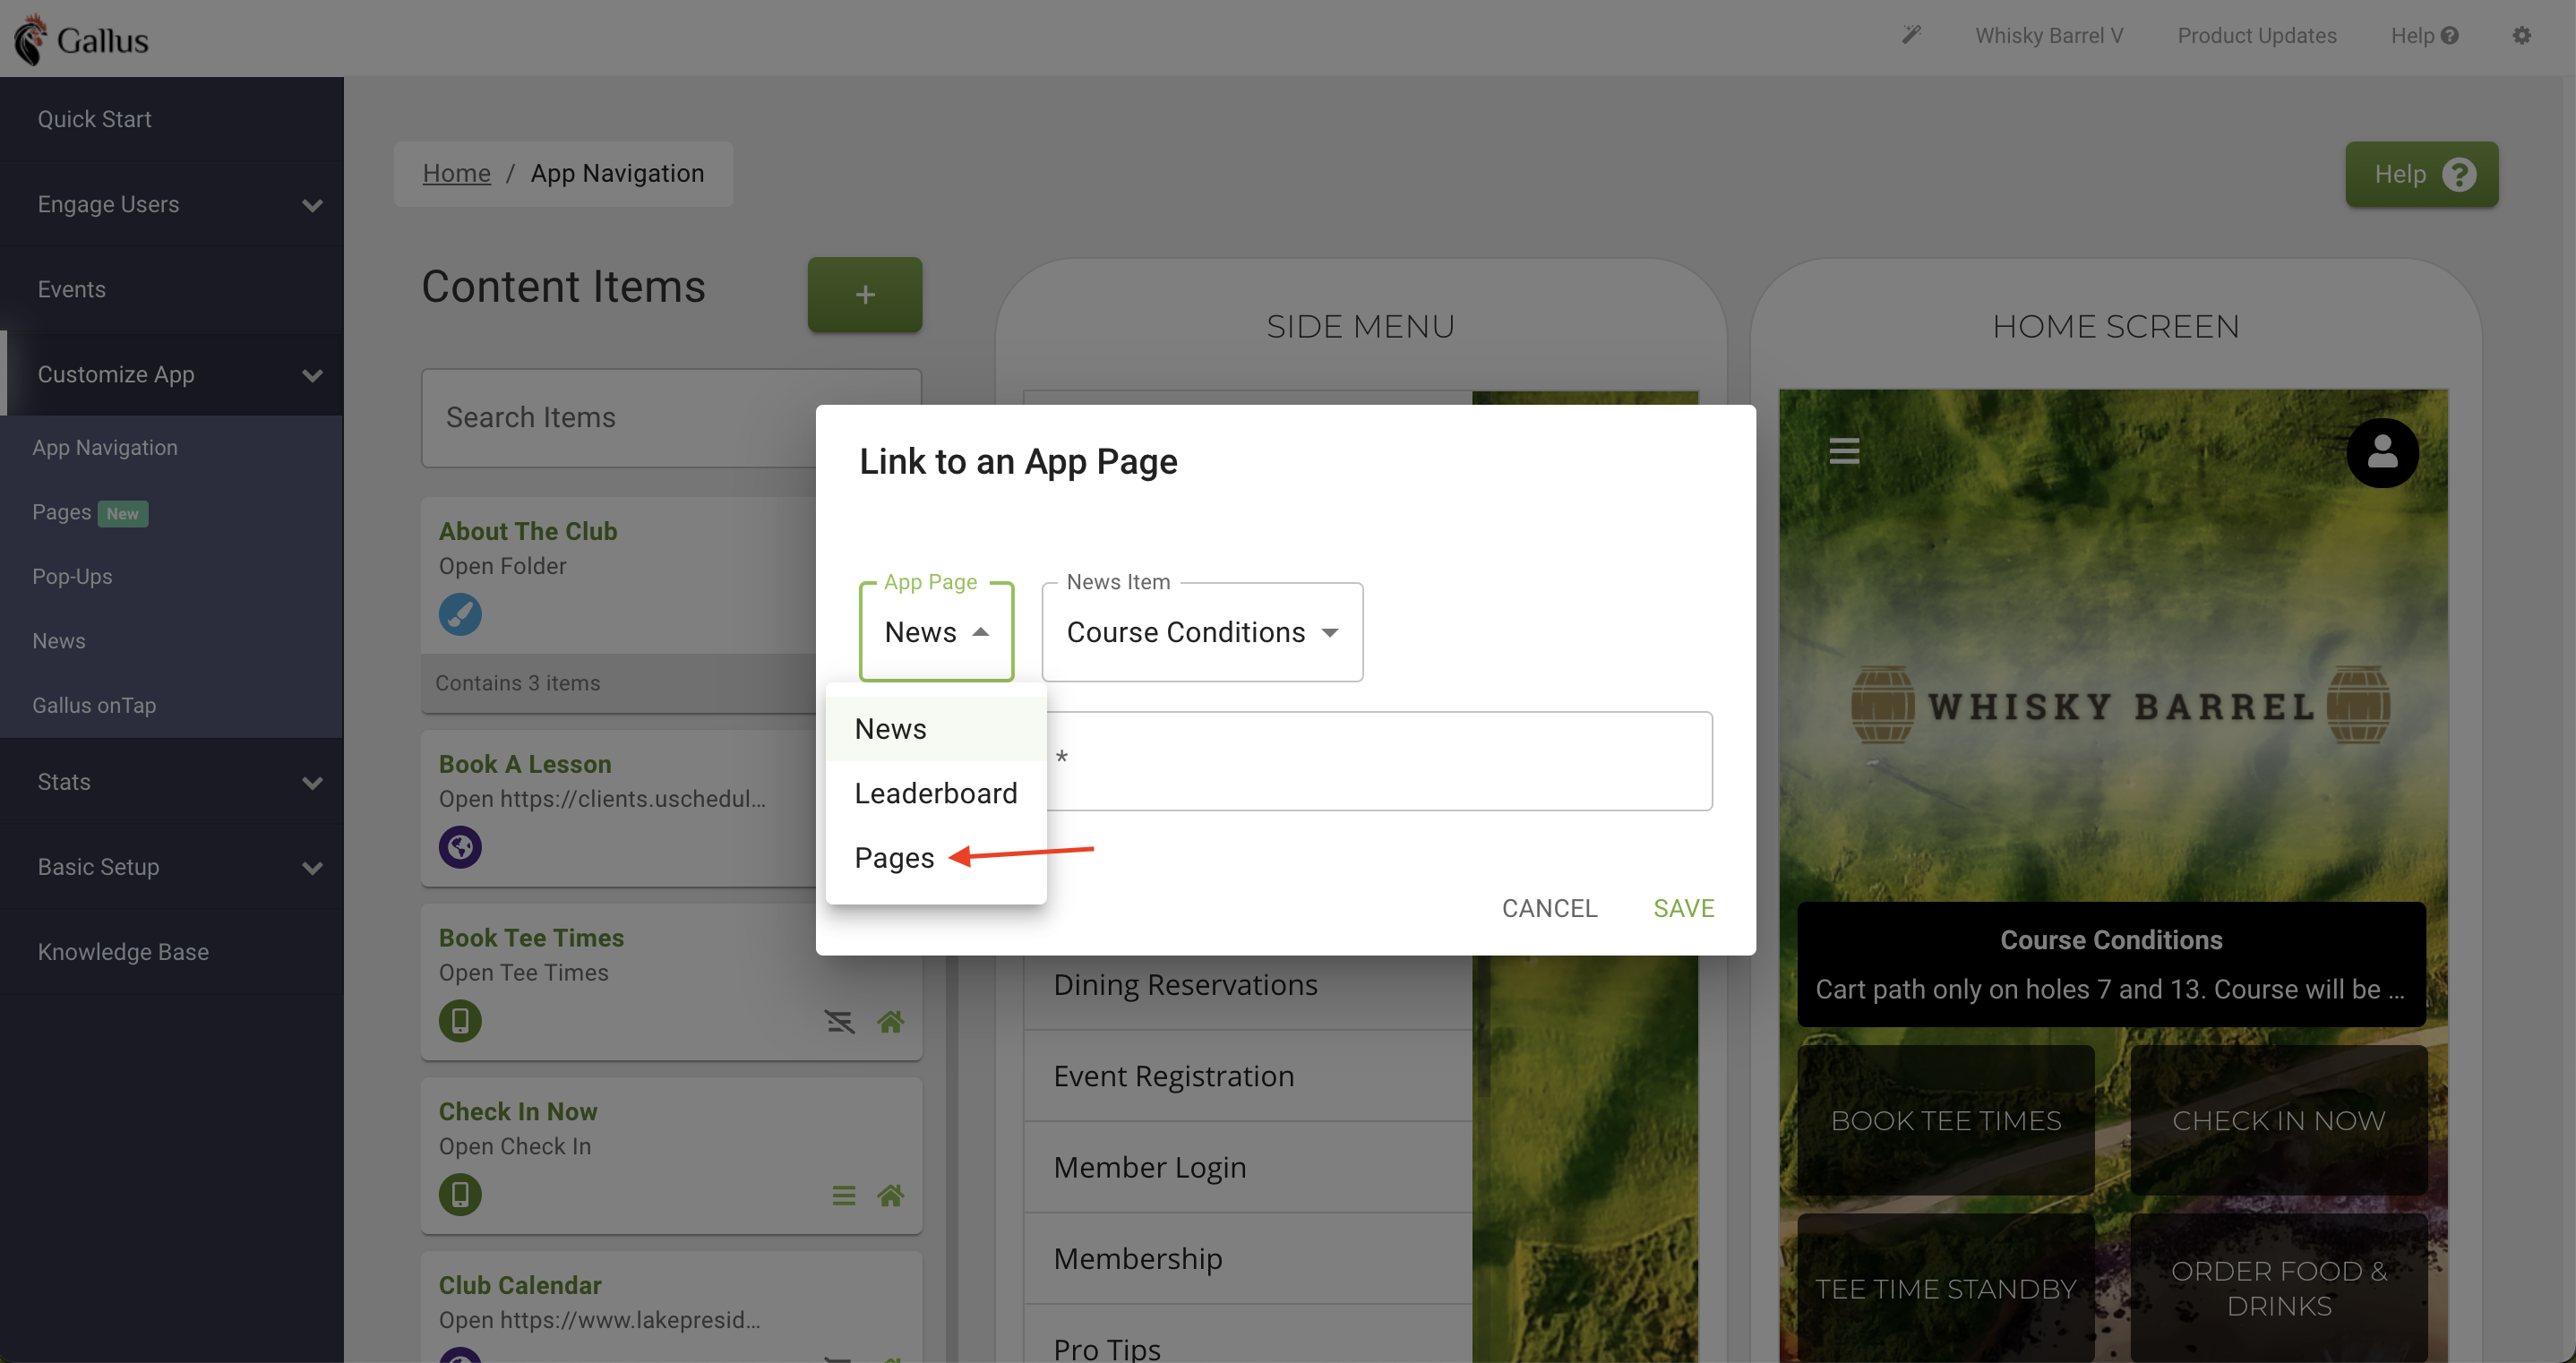Viewport: 2576px width, 1363px height.
Task: Expand the Stats section
Action: (172, 782)
